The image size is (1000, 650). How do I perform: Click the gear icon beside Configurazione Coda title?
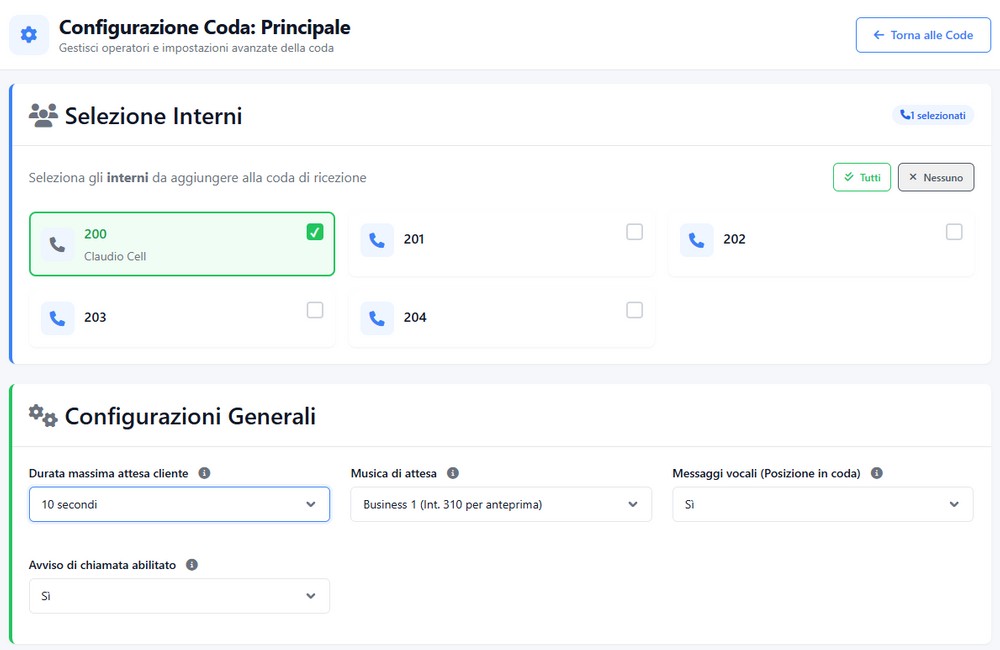pyautogui.click(x=29, y=35)
